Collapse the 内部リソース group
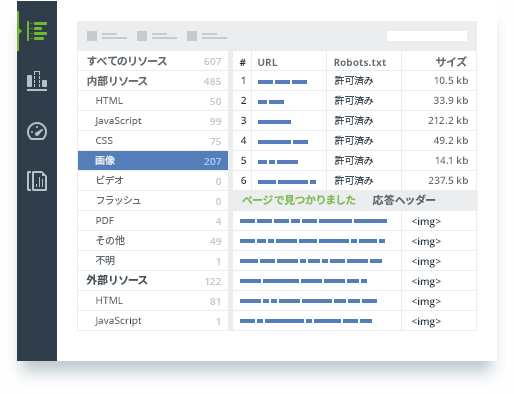Image resolution: width=514 pixels, height=394 pixels. [153, 81]
